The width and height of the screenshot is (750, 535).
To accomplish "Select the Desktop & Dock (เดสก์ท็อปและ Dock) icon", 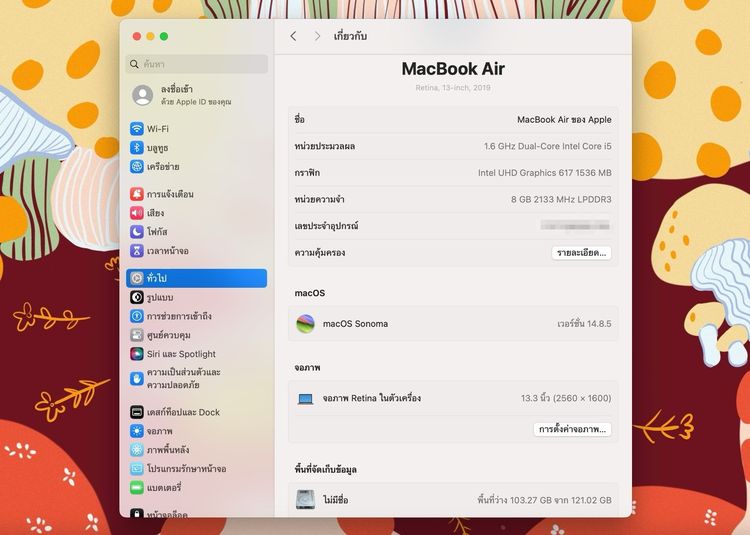I will [x=137, y=412].
